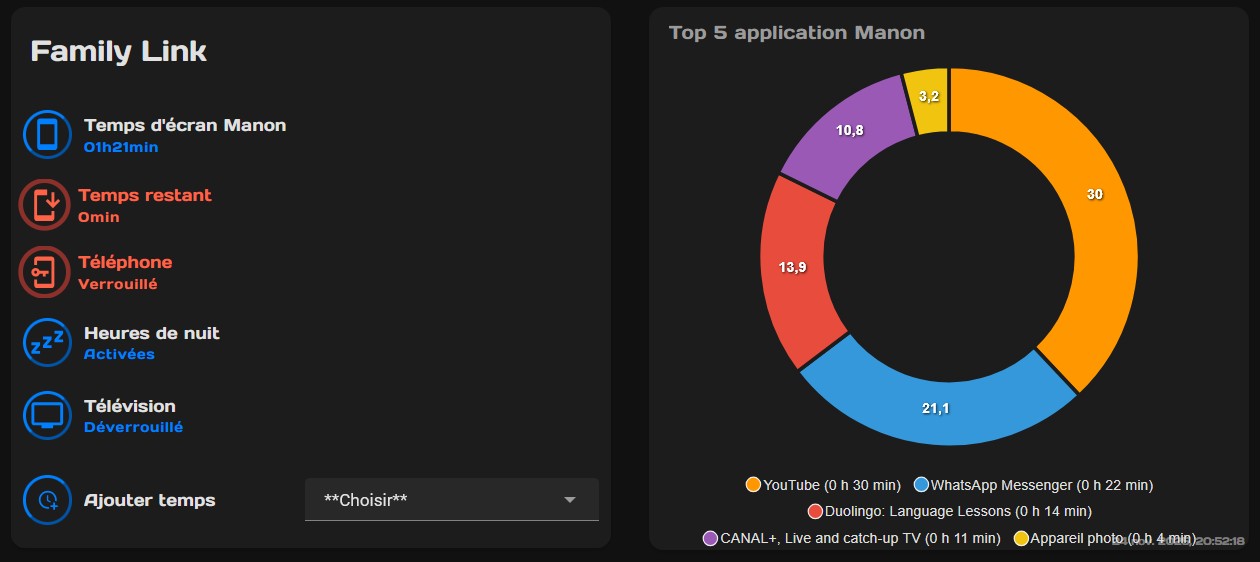Click the Télévision screen icon
This screenshot has width=1260, height=562.
47,415
